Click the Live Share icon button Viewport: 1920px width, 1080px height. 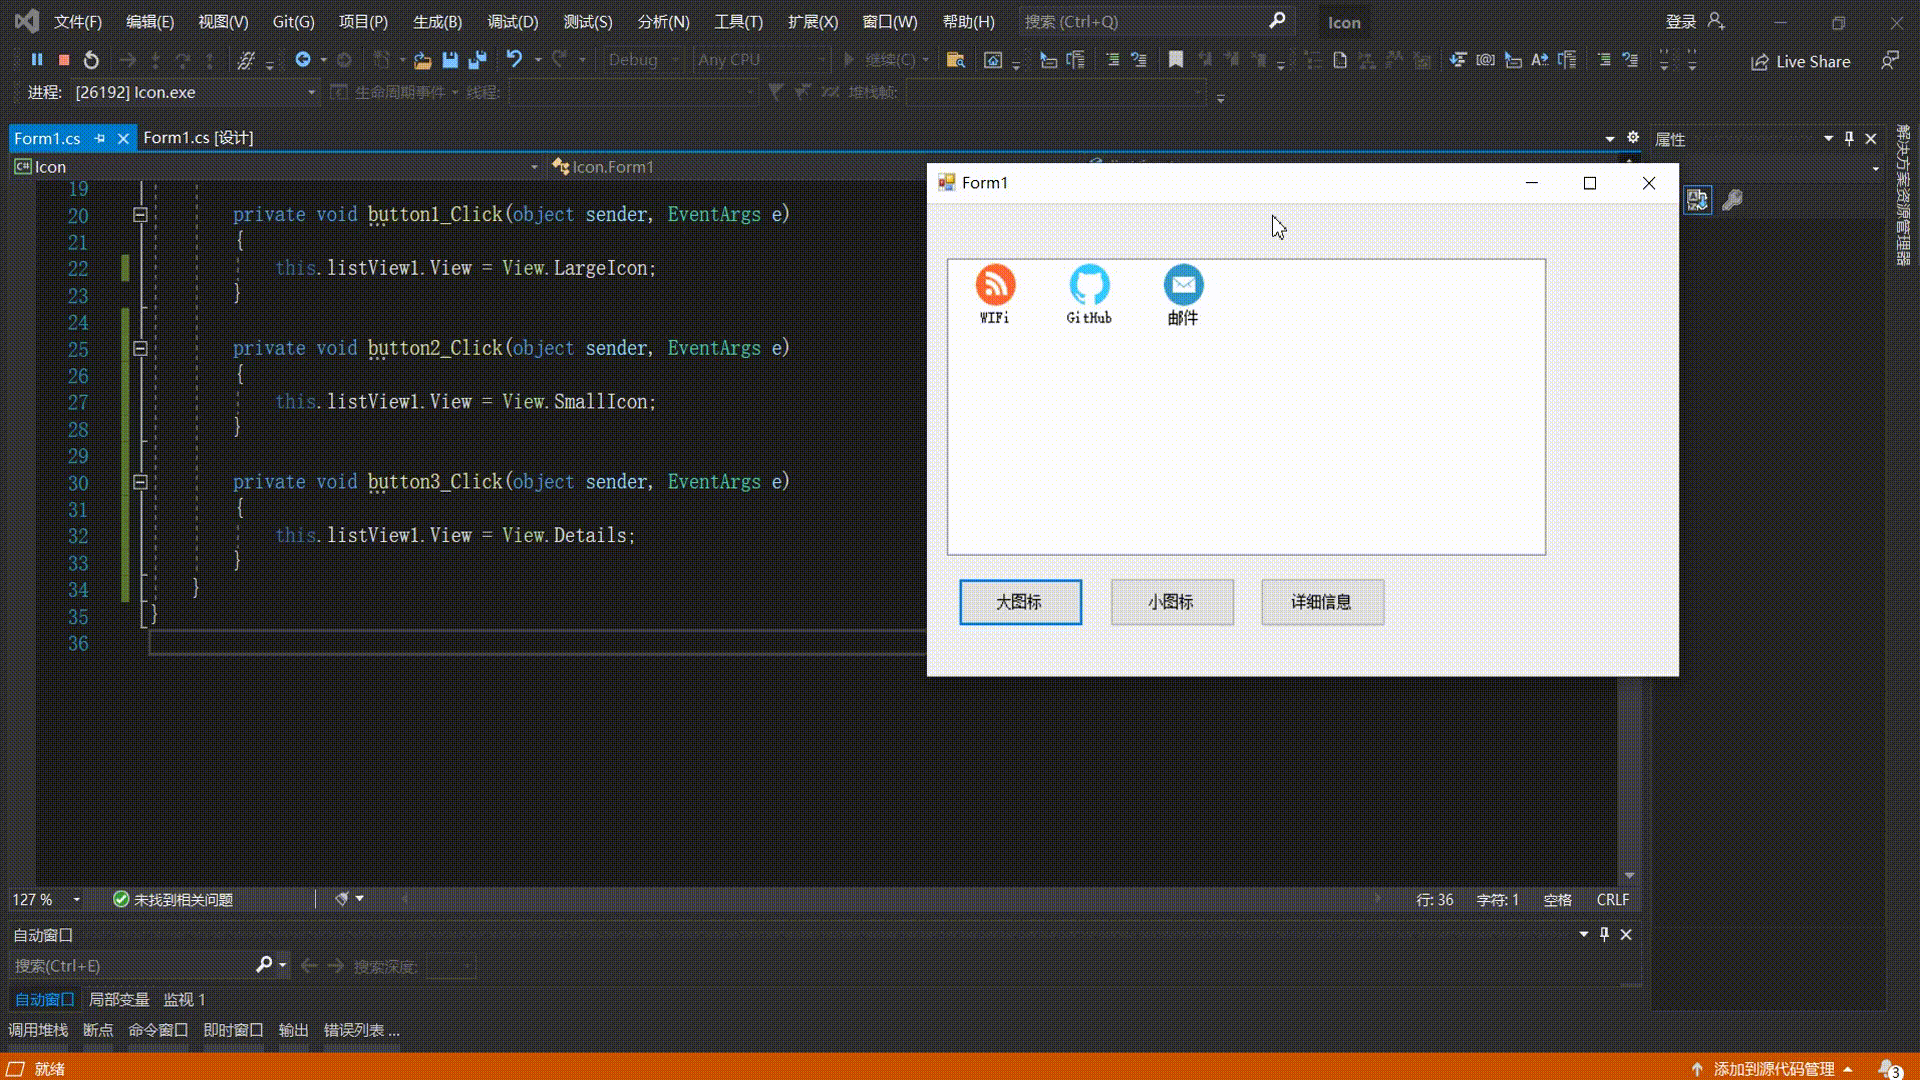pyautogui.click(x=1800, y=61)
